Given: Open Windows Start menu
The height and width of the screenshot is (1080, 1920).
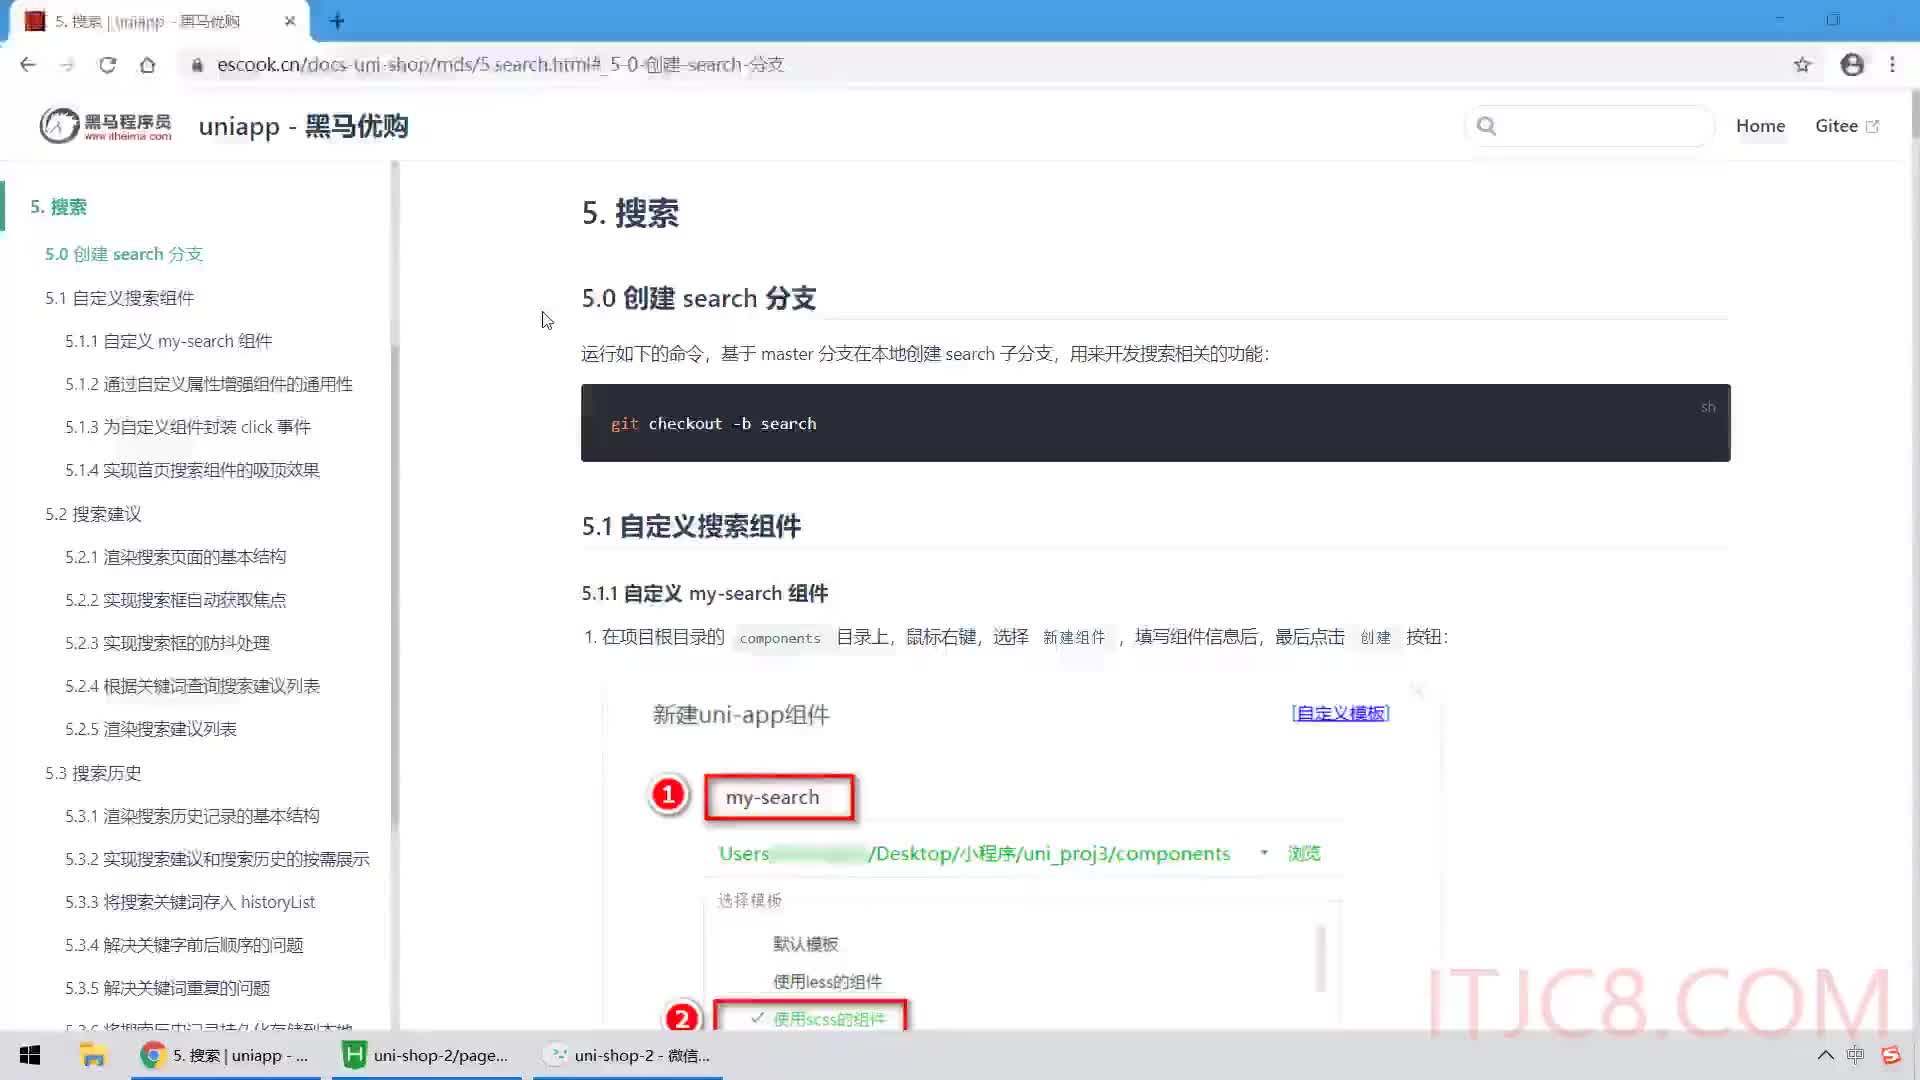Looking at the screenshot, I should click(x=30, y=1055).
